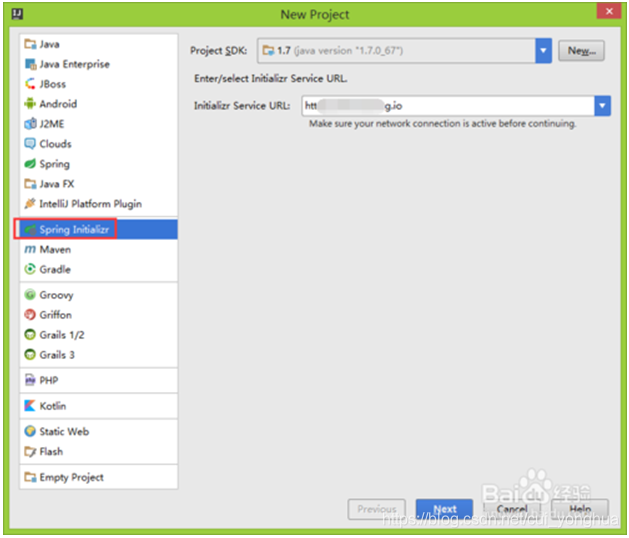Image resolution: width=629 pixels, height=538 pixels.
Task: Click the Flash icon
Action: point(30,451)
